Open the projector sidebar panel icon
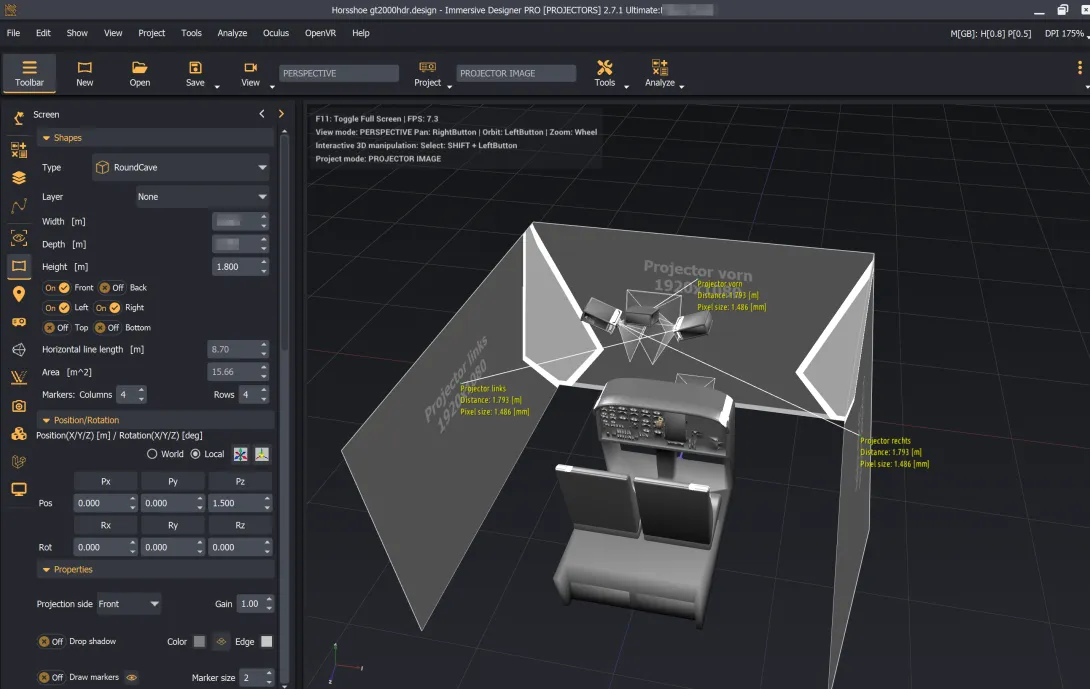1090x689 pixels. tap(19, 322)
